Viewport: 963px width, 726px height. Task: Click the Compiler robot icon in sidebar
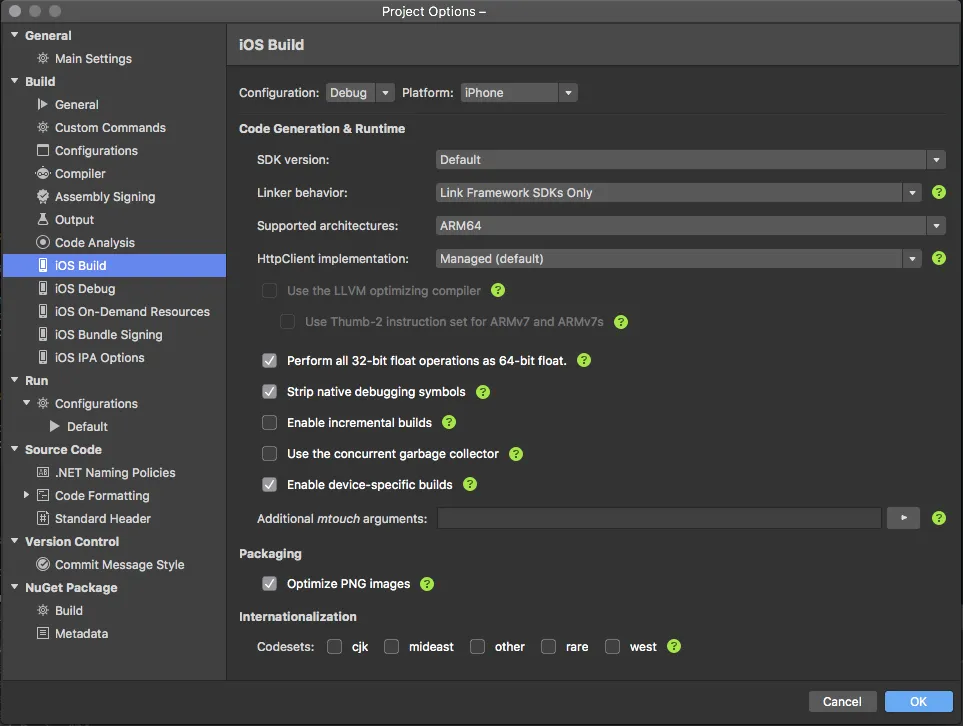pyautogui.click(x=43, y=174)
